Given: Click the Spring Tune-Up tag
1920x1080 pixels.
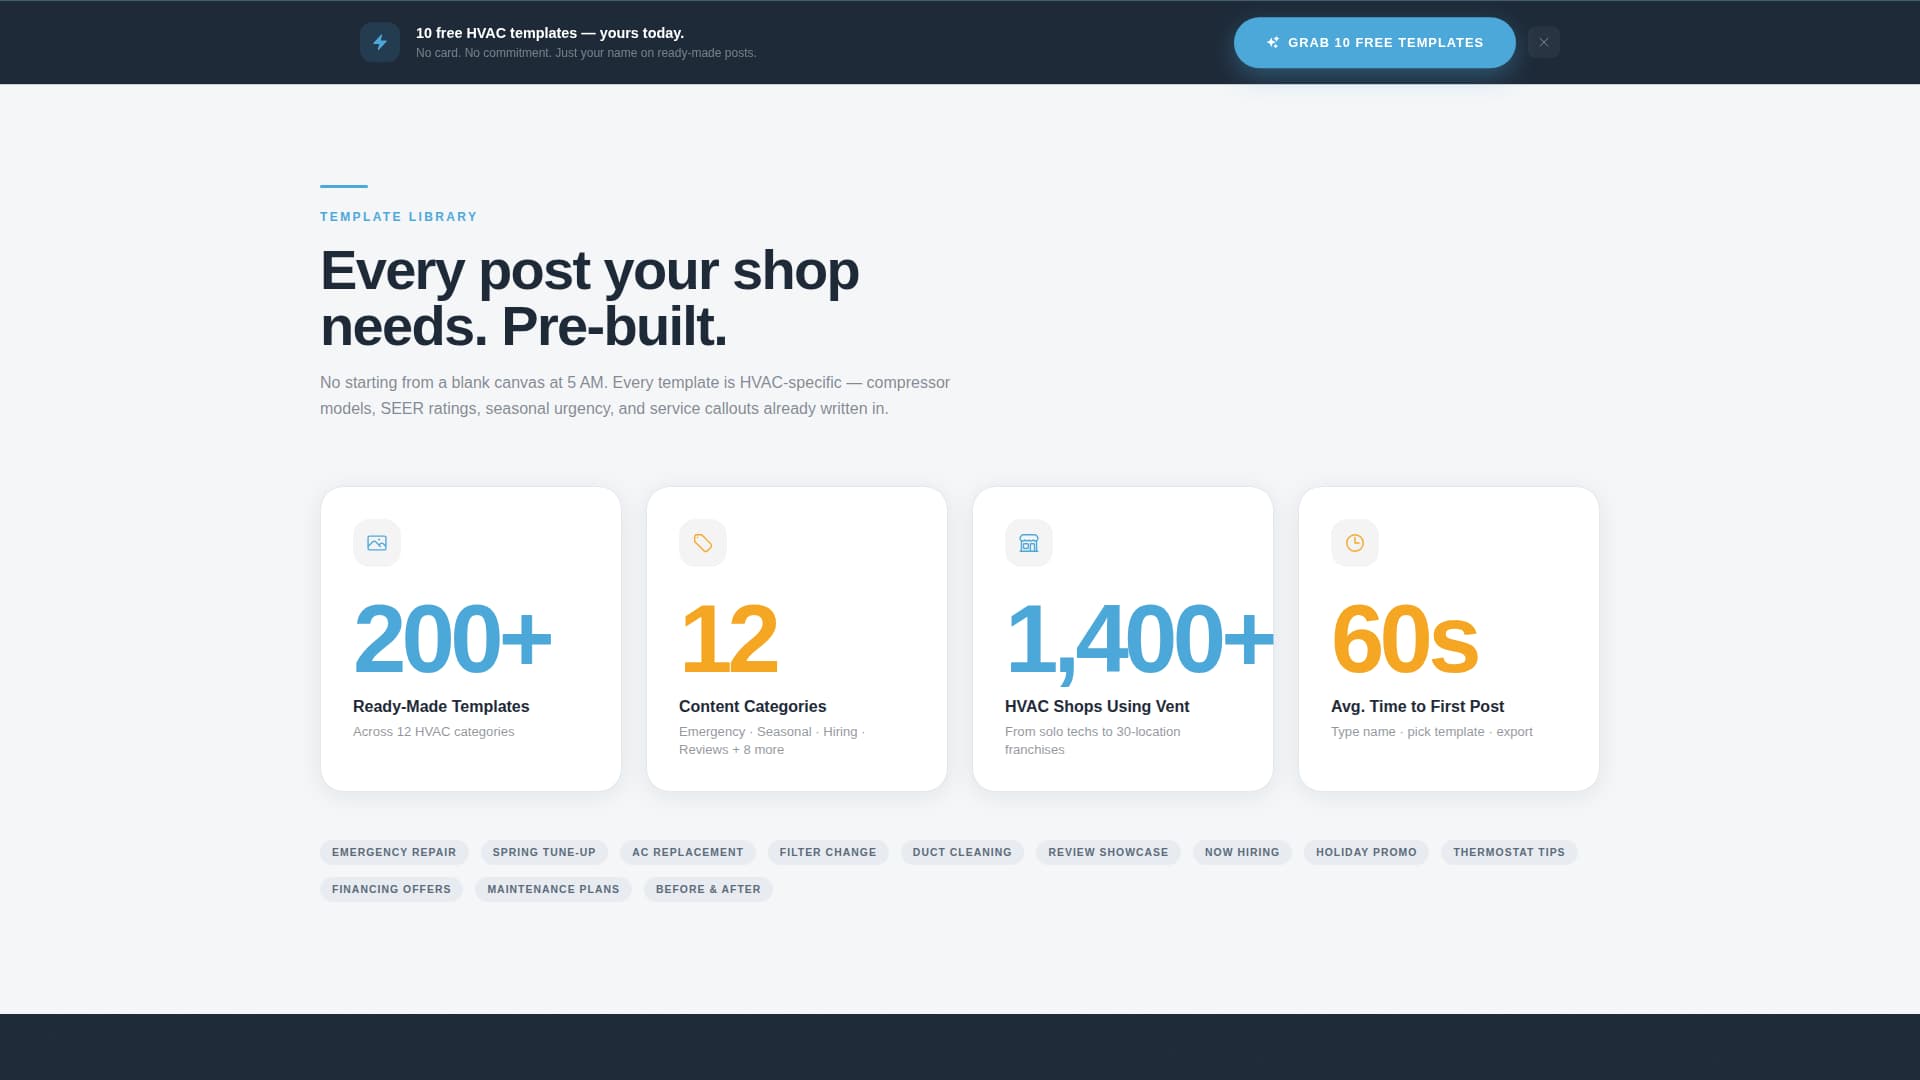Looking at the screenshot, I should tap(544, 852).
